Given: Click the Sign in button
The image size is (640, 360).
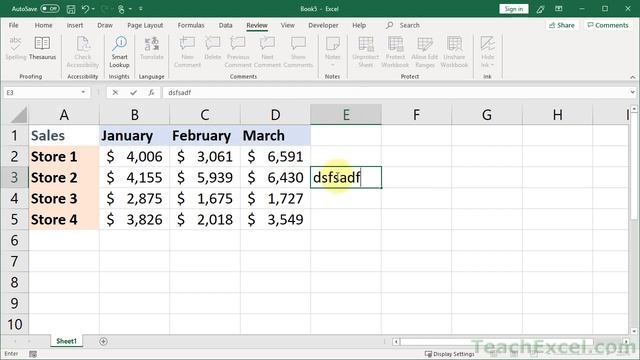Looking at the screenshot, I should (513, 9).
